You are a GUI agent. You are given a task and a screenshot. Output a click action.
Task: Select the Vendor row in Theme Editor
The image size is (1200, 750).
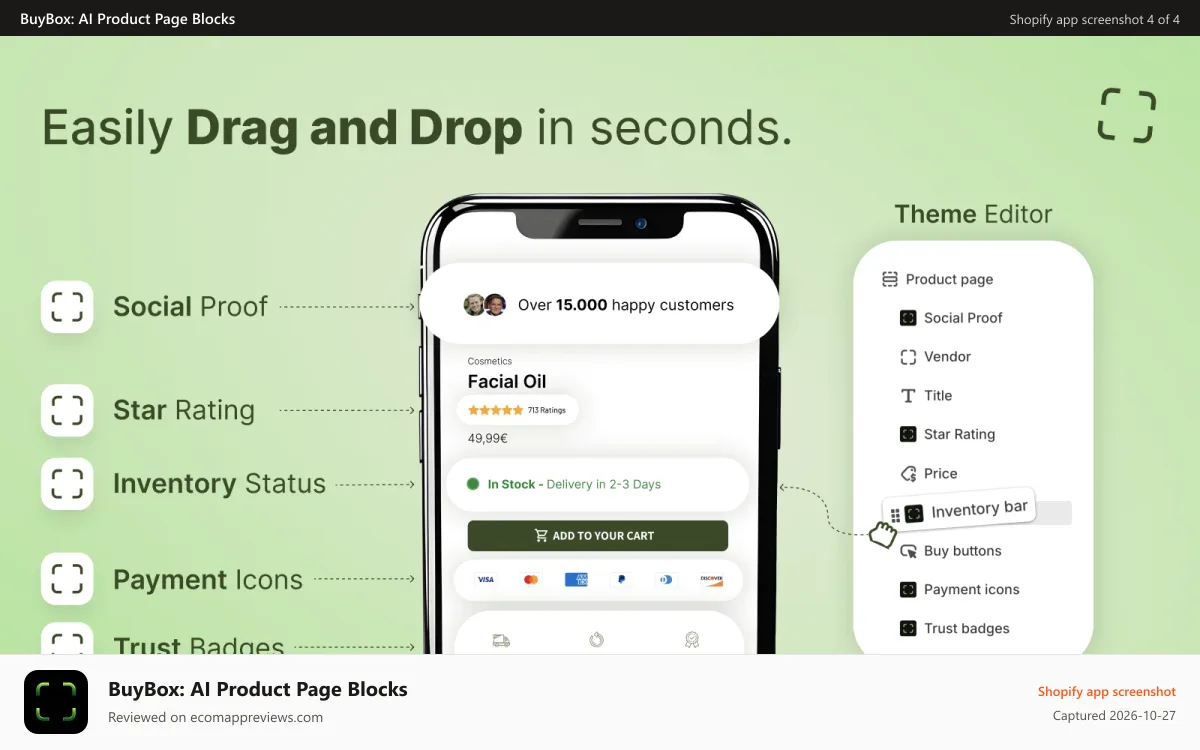pyautogui.click(x=936, y=357)
